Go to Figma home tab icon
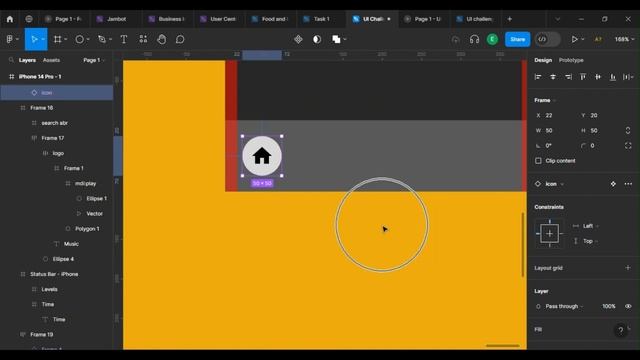Image resolution: width=640 pixels, height=360 pixels. pos(10,19)
